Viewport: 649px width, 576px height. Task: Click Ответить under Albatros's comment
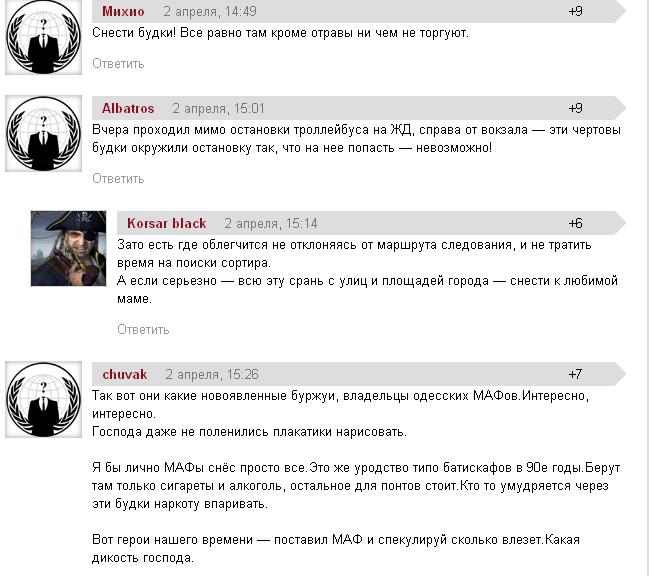[x=118, y=178]
